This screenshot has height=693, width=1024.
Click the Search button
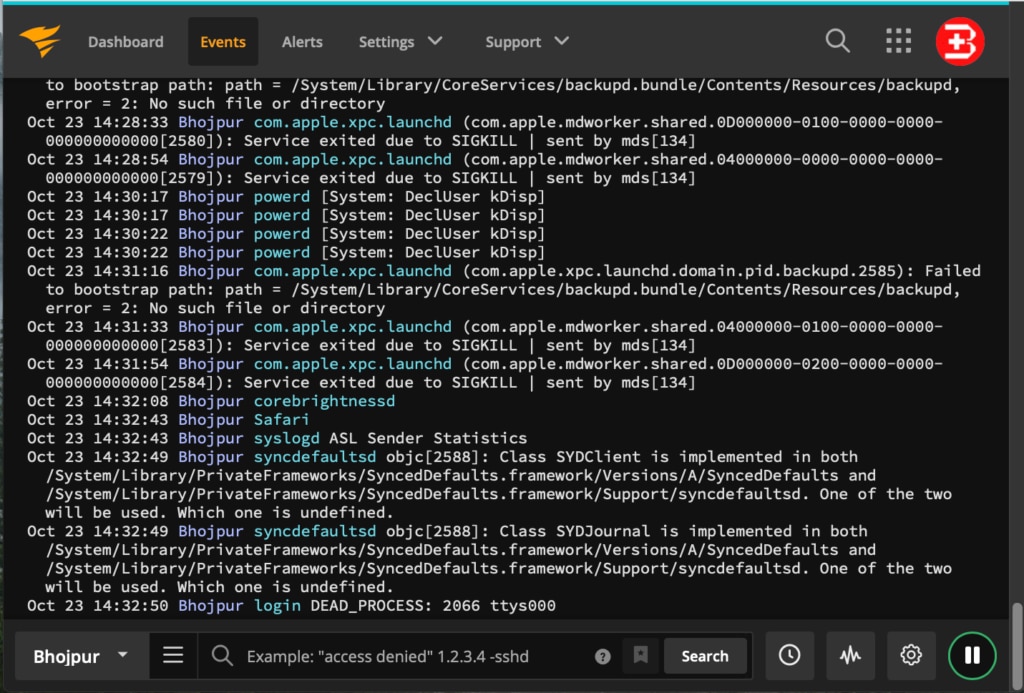[705, 656]
